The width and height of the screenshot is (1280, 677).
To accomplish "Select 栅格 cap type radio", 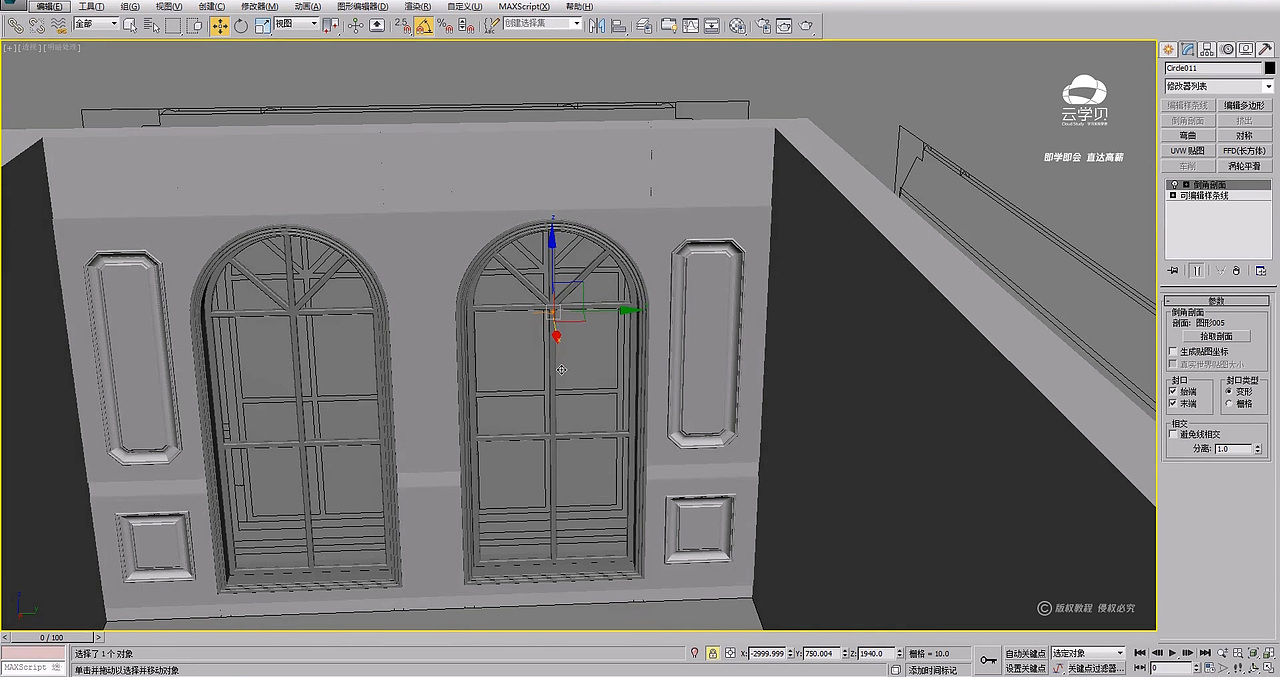I will pos(1229,404).
